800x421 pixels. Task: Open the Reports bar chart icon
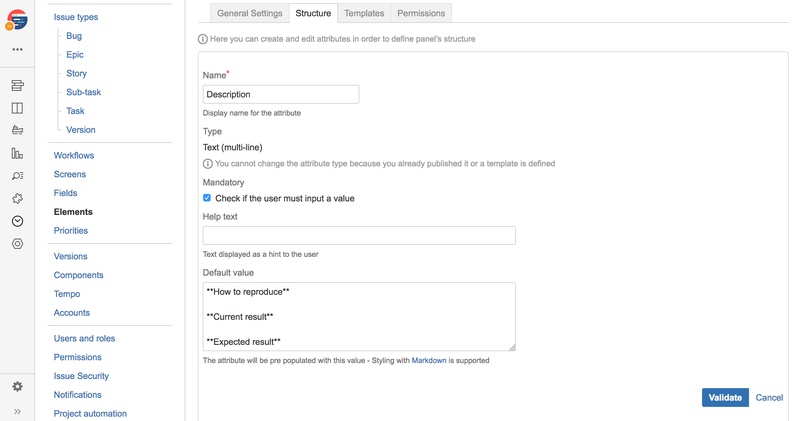17,153
